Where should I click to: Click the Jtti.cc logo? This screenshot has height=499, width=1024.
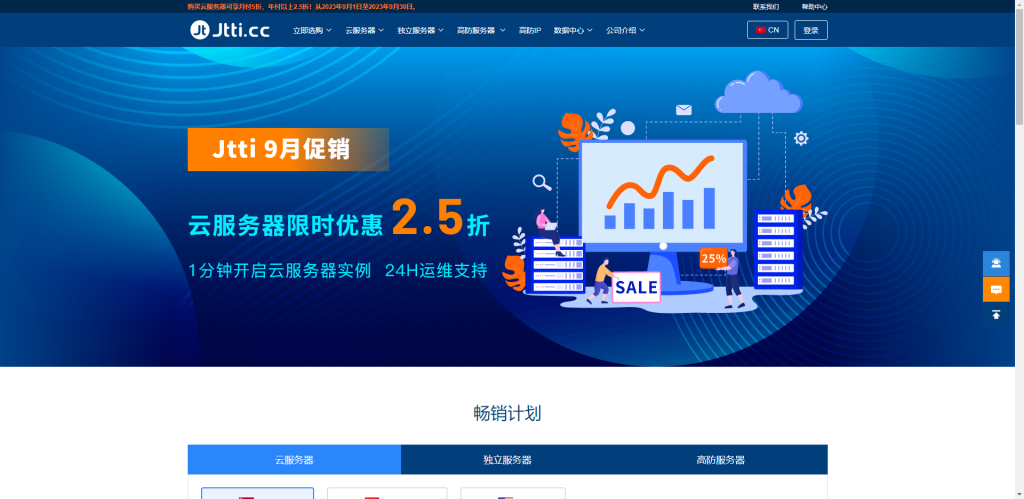click(x=230, y=30)
